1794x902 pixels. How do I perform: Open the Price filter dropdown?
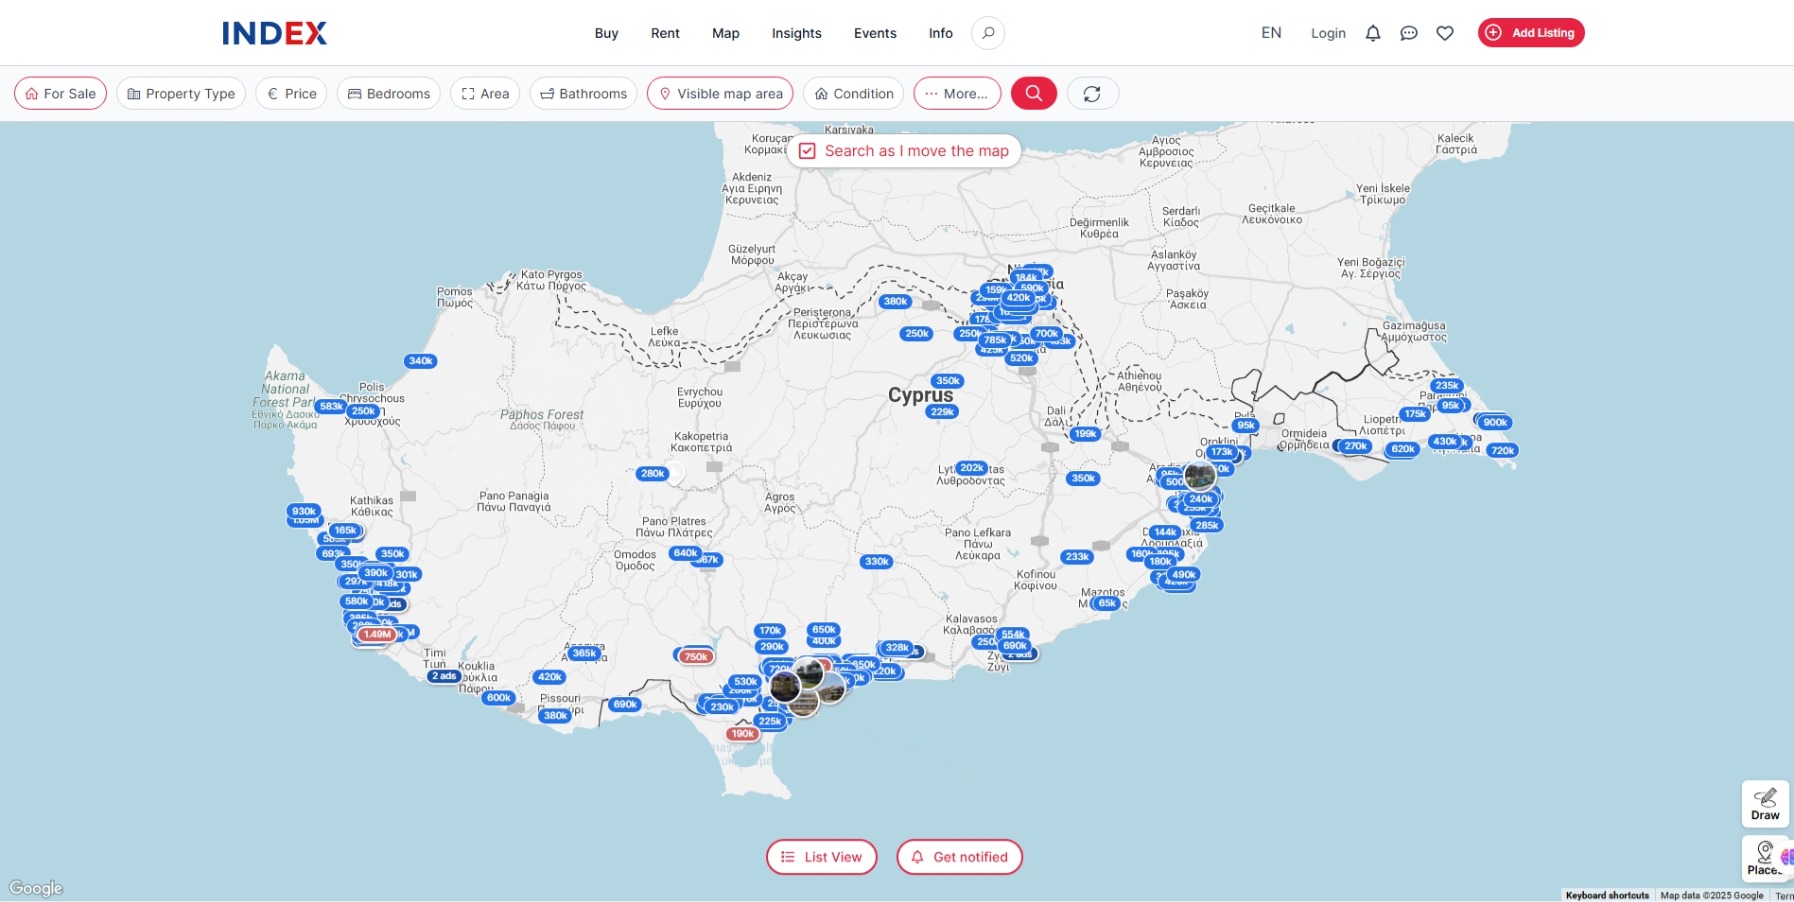(291, 93)
